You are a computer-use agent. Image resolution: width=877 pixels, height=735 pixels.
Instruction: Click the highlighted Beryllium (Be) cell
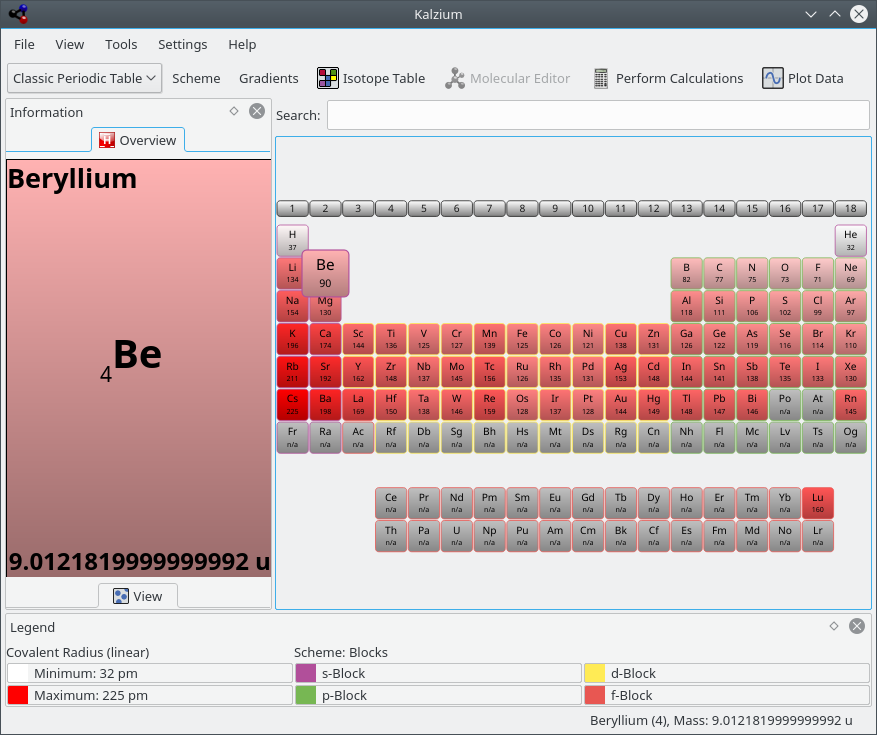point(326,273)
